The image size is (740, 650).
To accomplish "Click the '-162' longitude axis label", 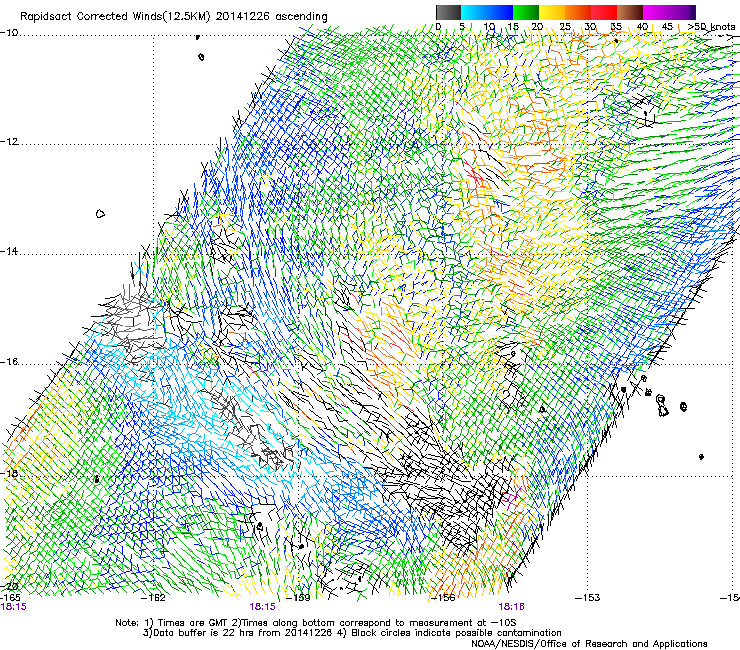I will (154, 598).
